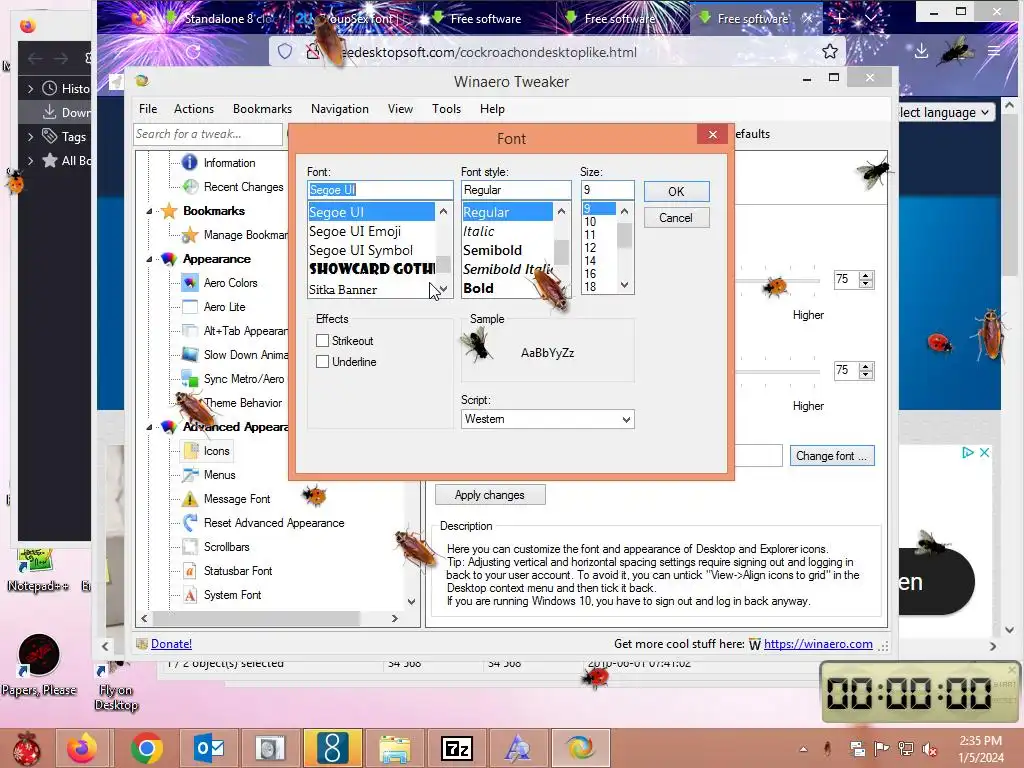Click the upper spacing slider track
This screenshot has height=768, width=1024.
tap(777, 281)
